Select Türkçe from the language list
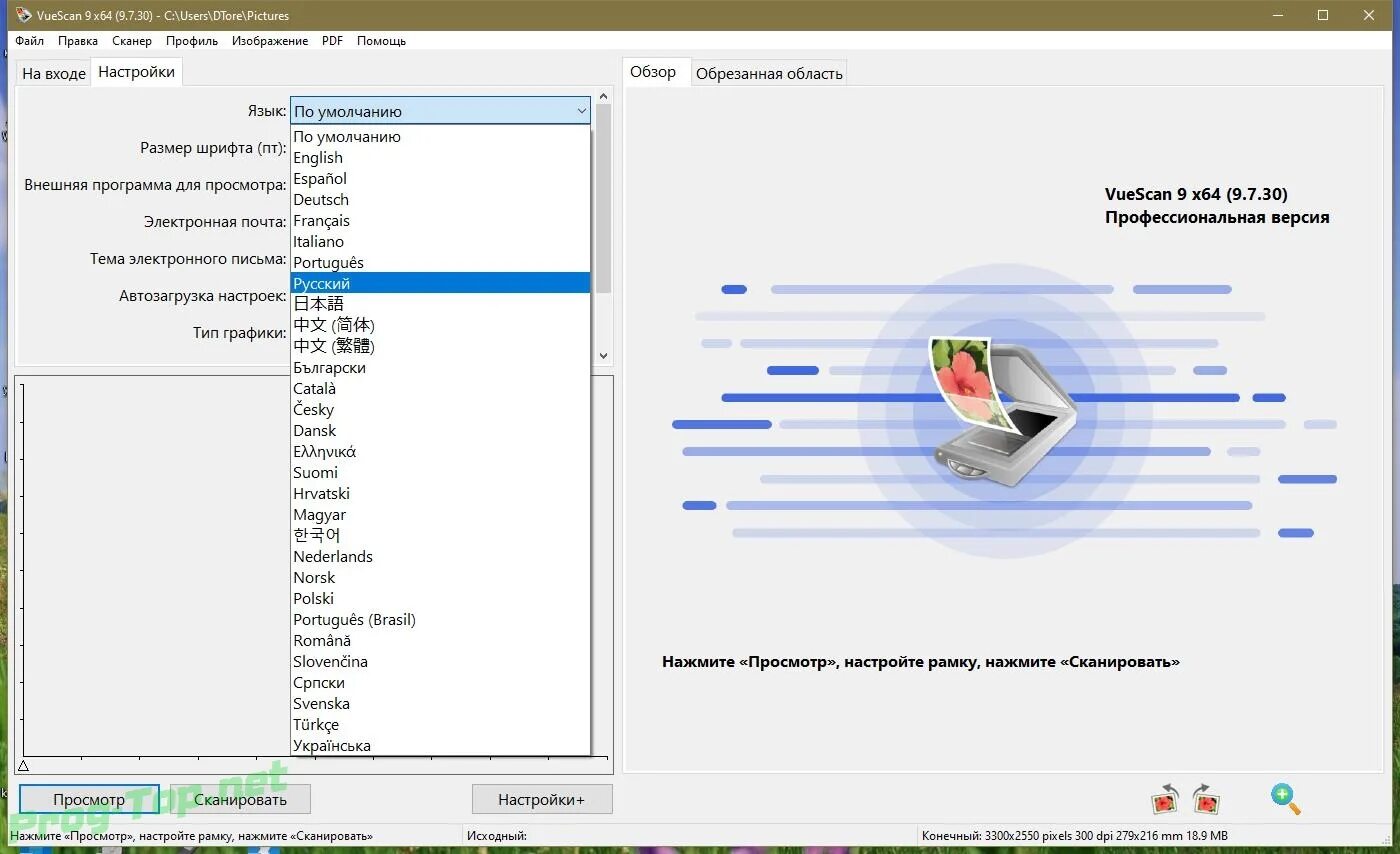 click(x=440, y=724)
